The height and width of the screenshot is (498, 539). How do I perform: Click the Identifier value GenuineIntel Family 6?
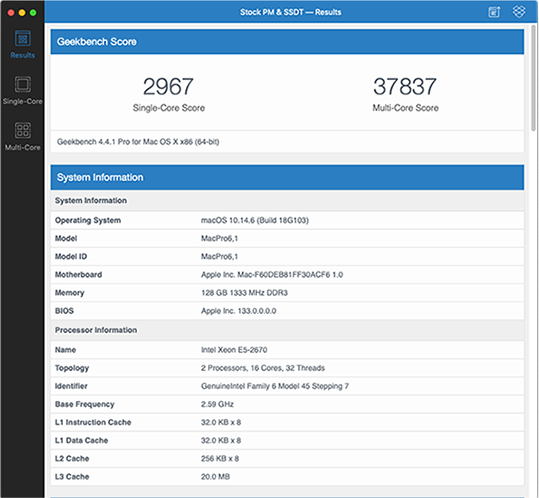pyautogui.click(x=275, y=386)
